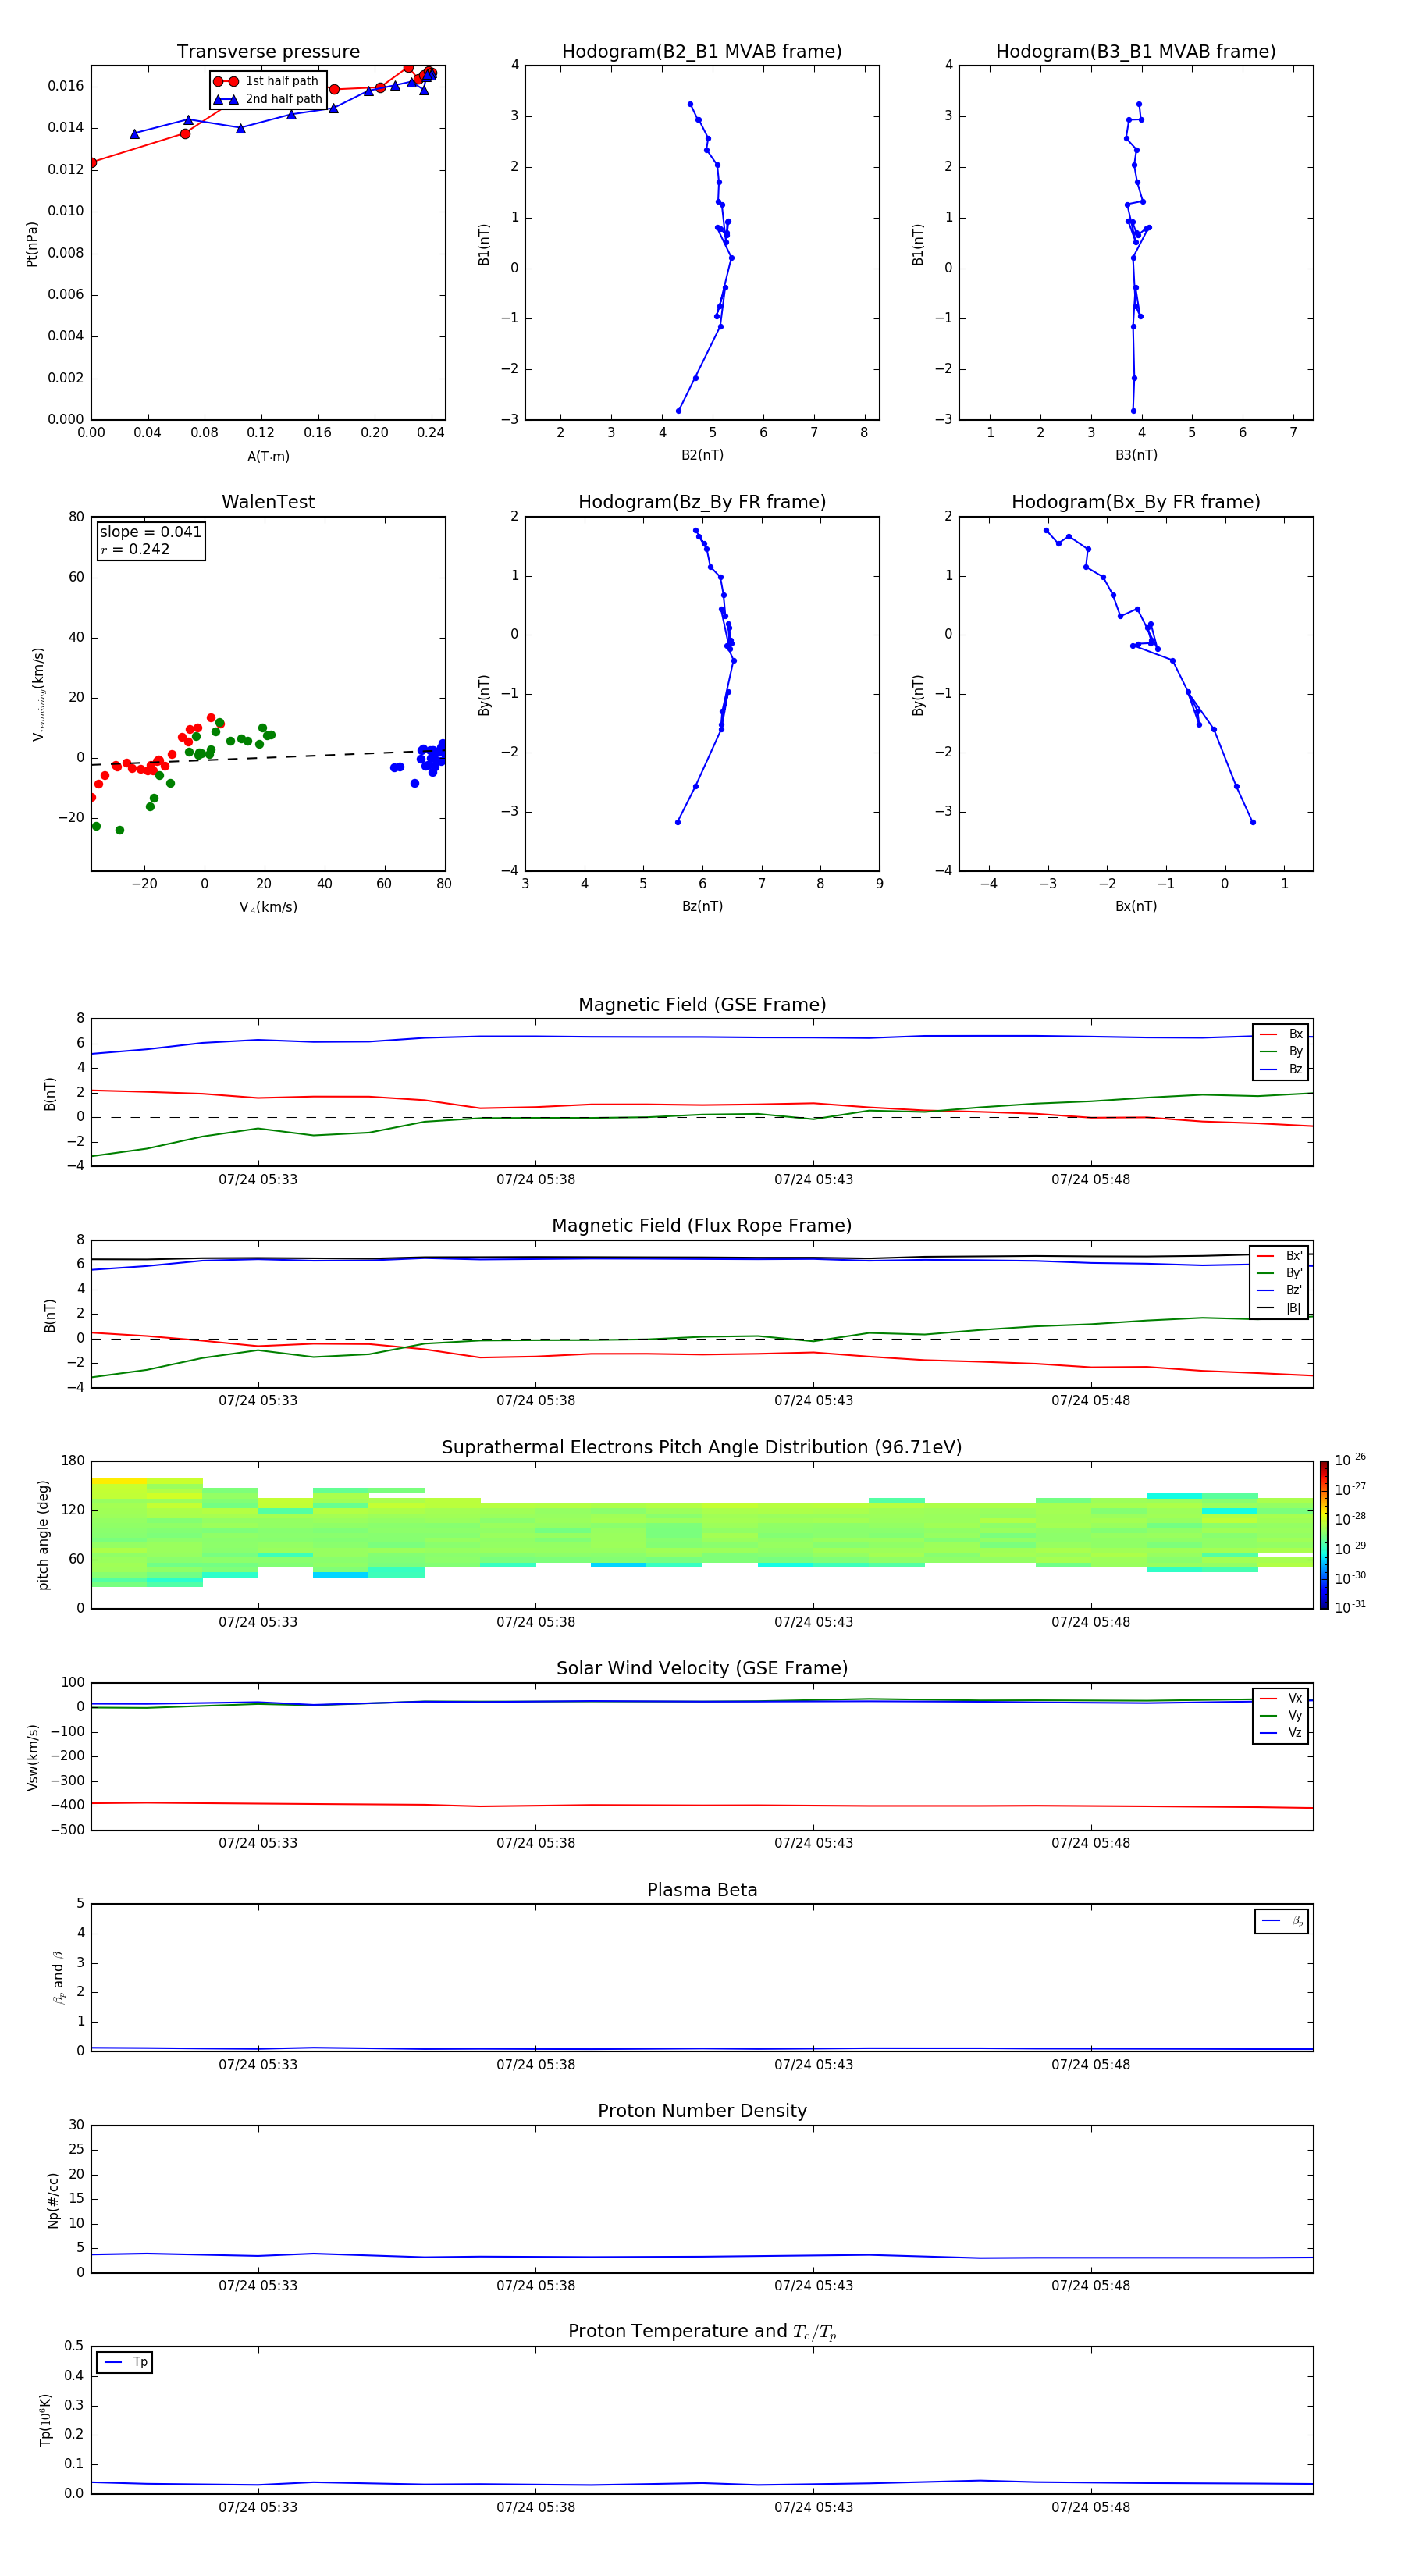The image size is (1405, 2576).
Task: Click the "Pt(nPa)" y-axis label
Action: click(32, 243)
